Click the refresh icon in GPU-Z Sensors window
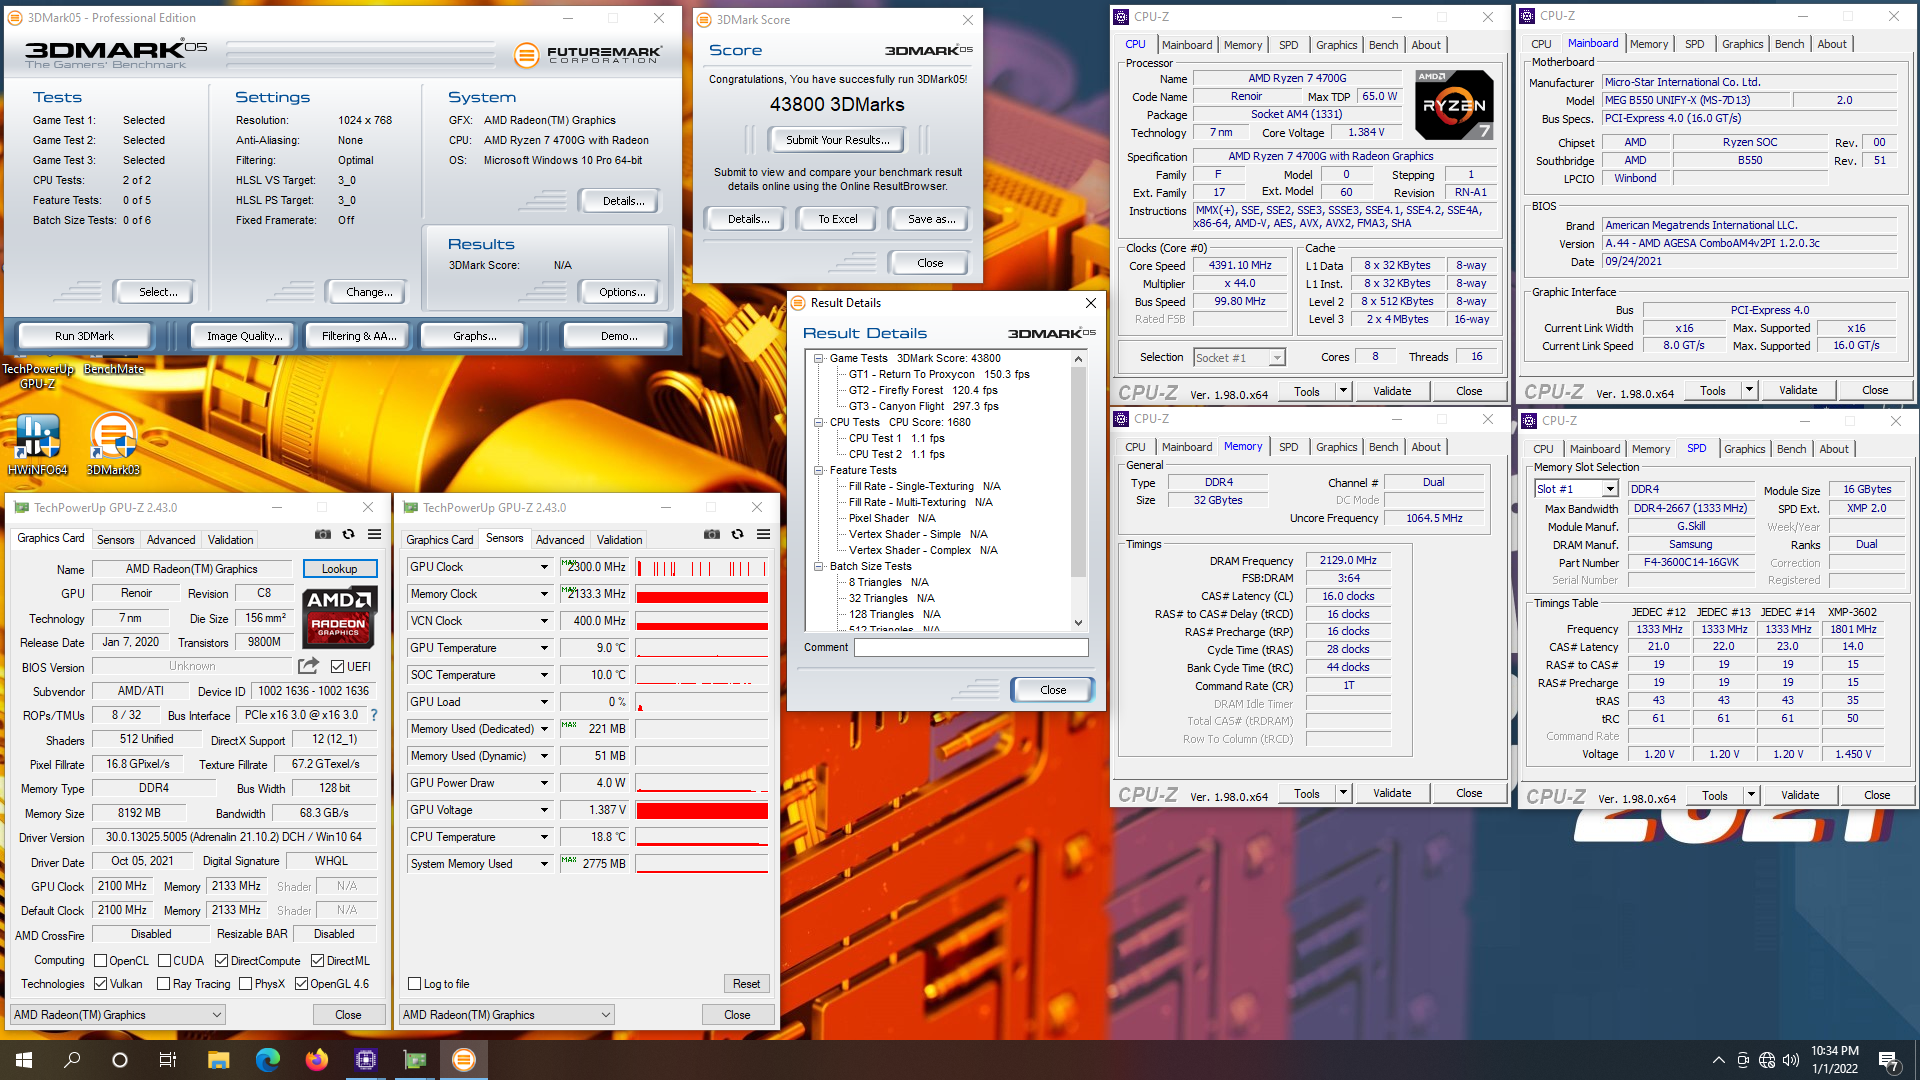The height and width of the screenshot is (1080, 1920). [x=737, y=534]
